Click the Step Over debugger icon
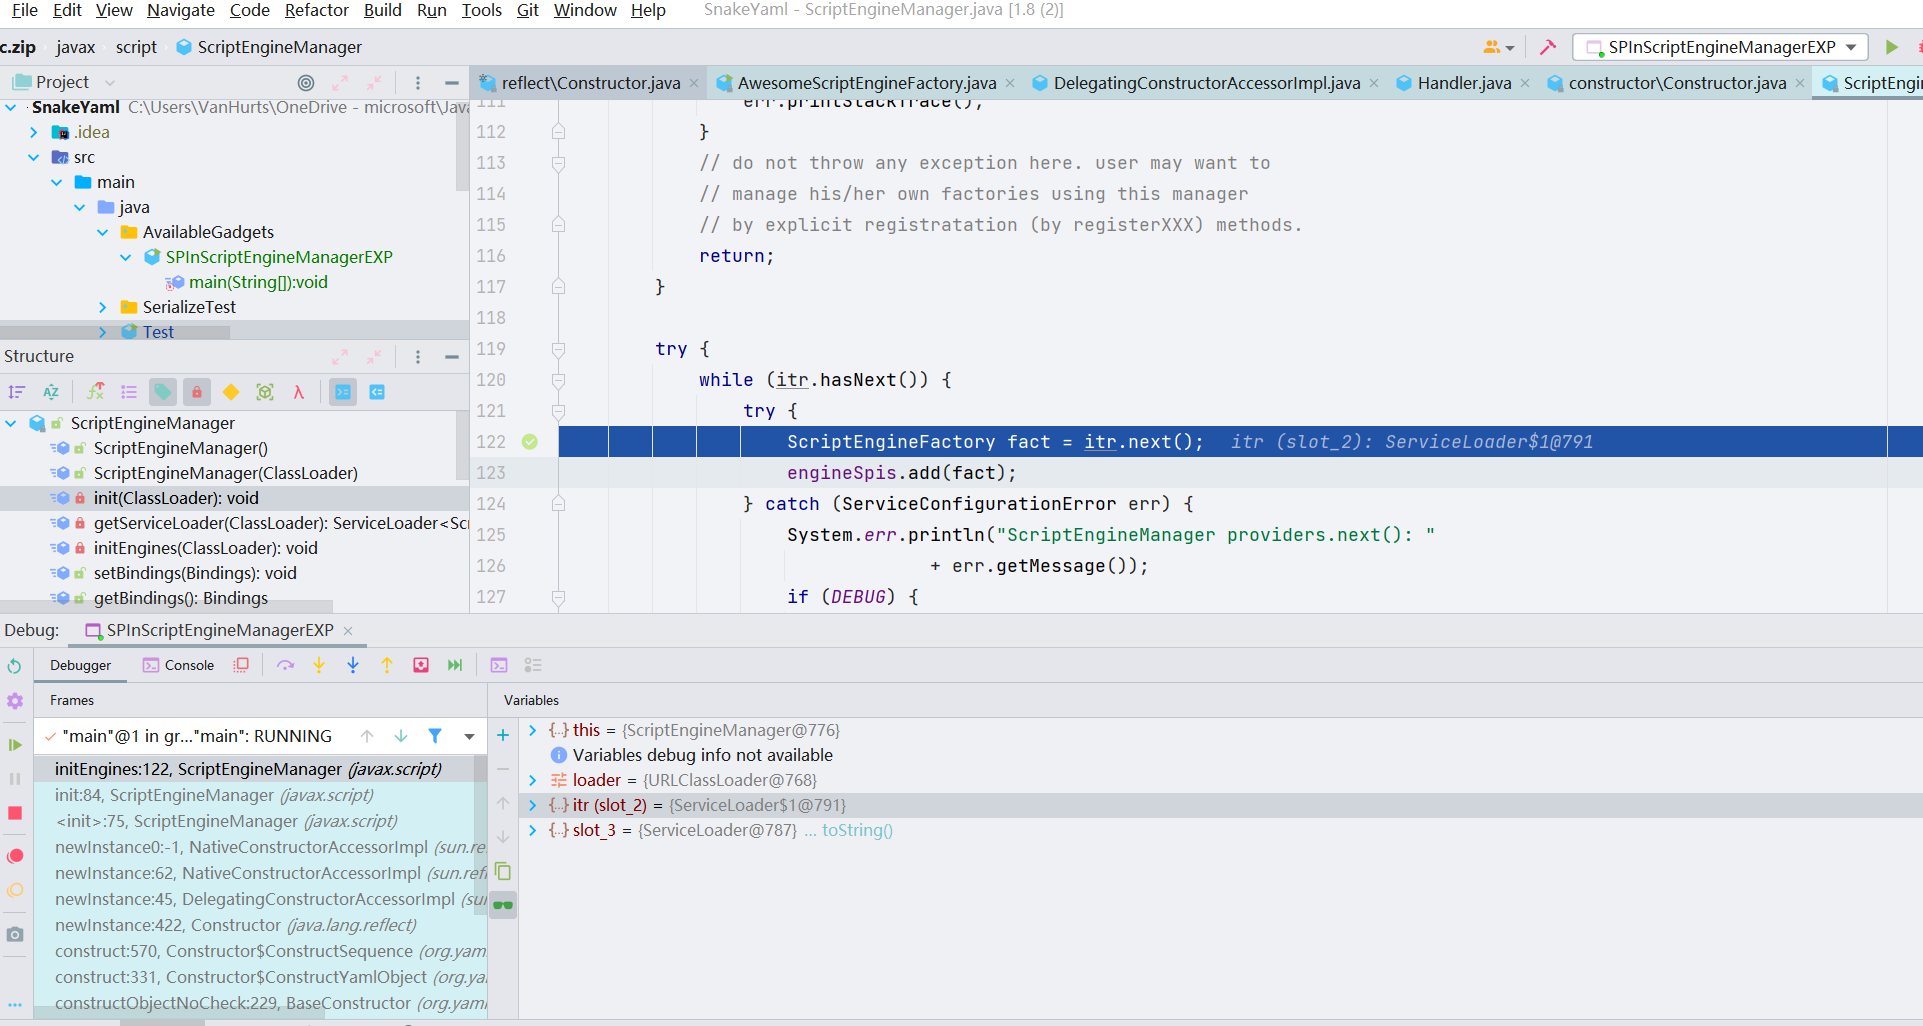This screenshot has height=1026, width=1923. pyautogui.click(x=285, y=665)
